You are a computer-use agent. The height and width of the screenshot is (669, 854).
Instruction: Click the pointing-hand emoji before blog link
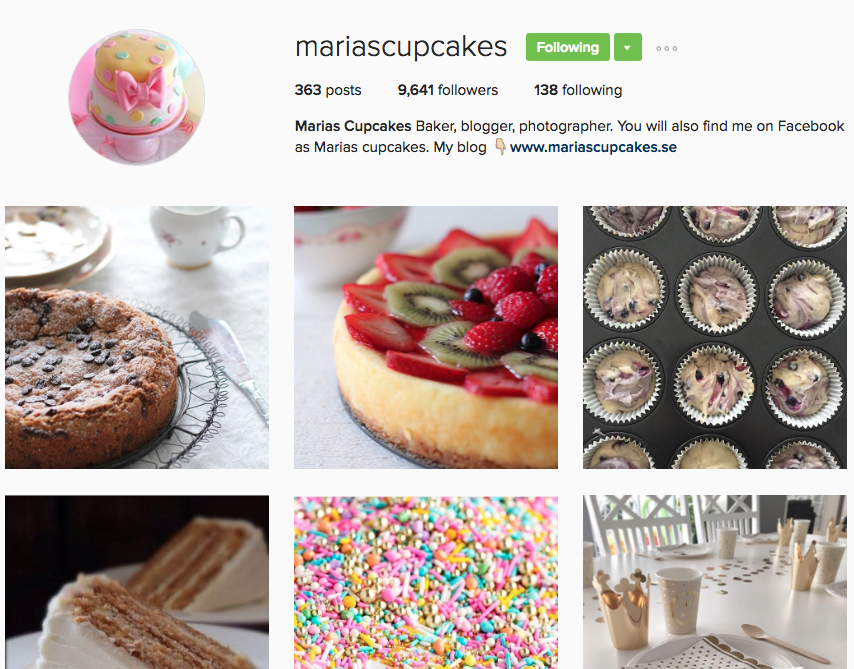pos(500,147)
